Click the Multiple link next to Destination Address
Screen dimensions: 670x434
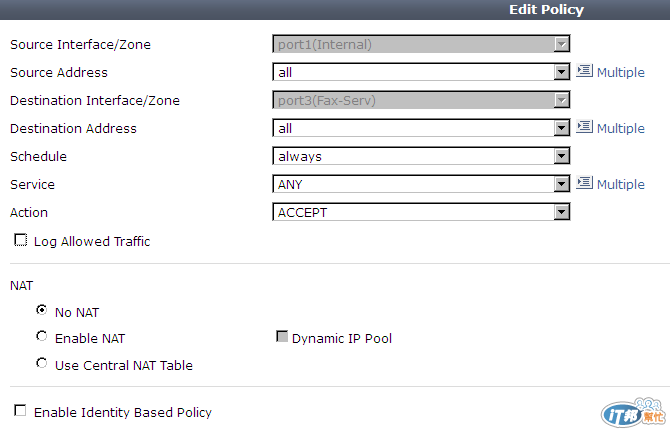[620, 128]
